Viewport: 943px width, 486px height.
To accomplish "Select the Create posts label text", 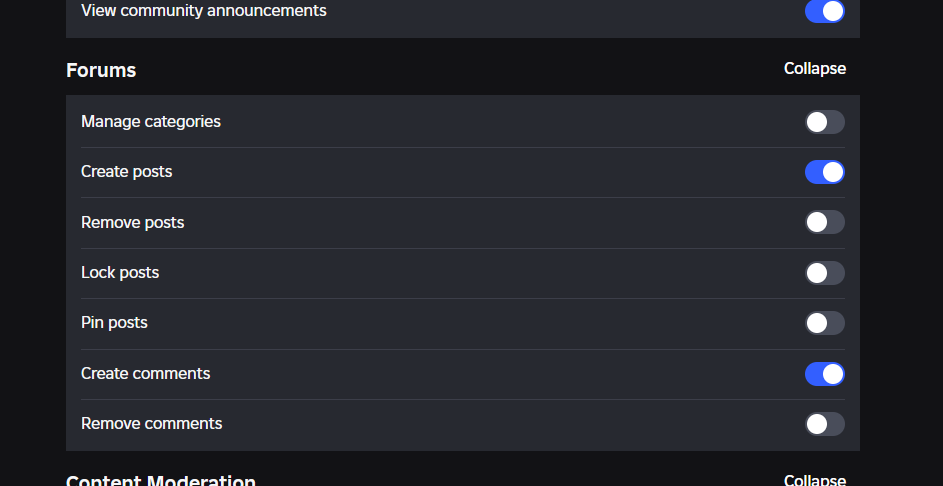I will coord(126,172).
